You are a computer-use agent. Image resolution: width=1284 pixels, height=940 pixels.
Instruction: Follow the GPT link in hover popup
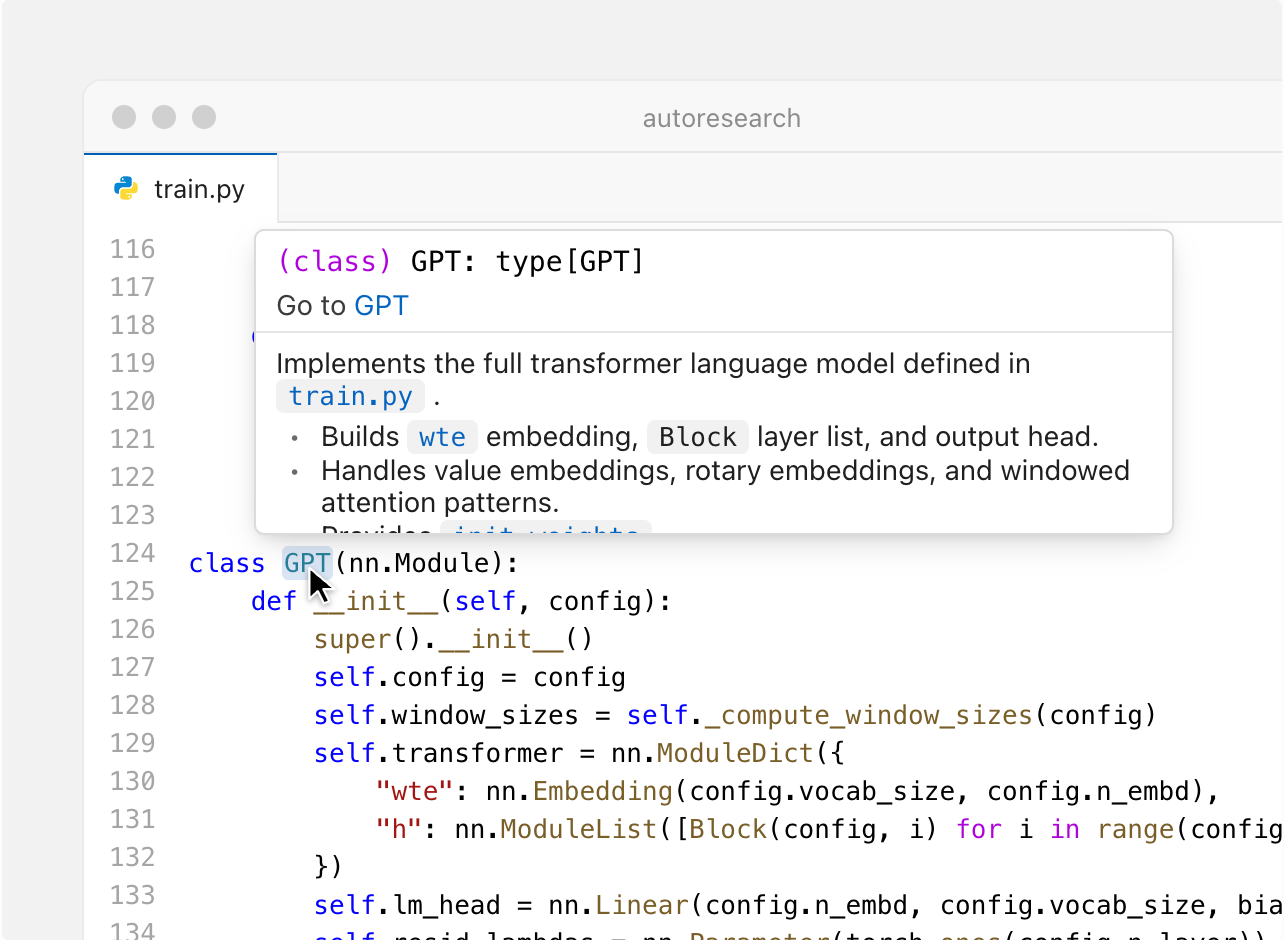coord(381,306)
